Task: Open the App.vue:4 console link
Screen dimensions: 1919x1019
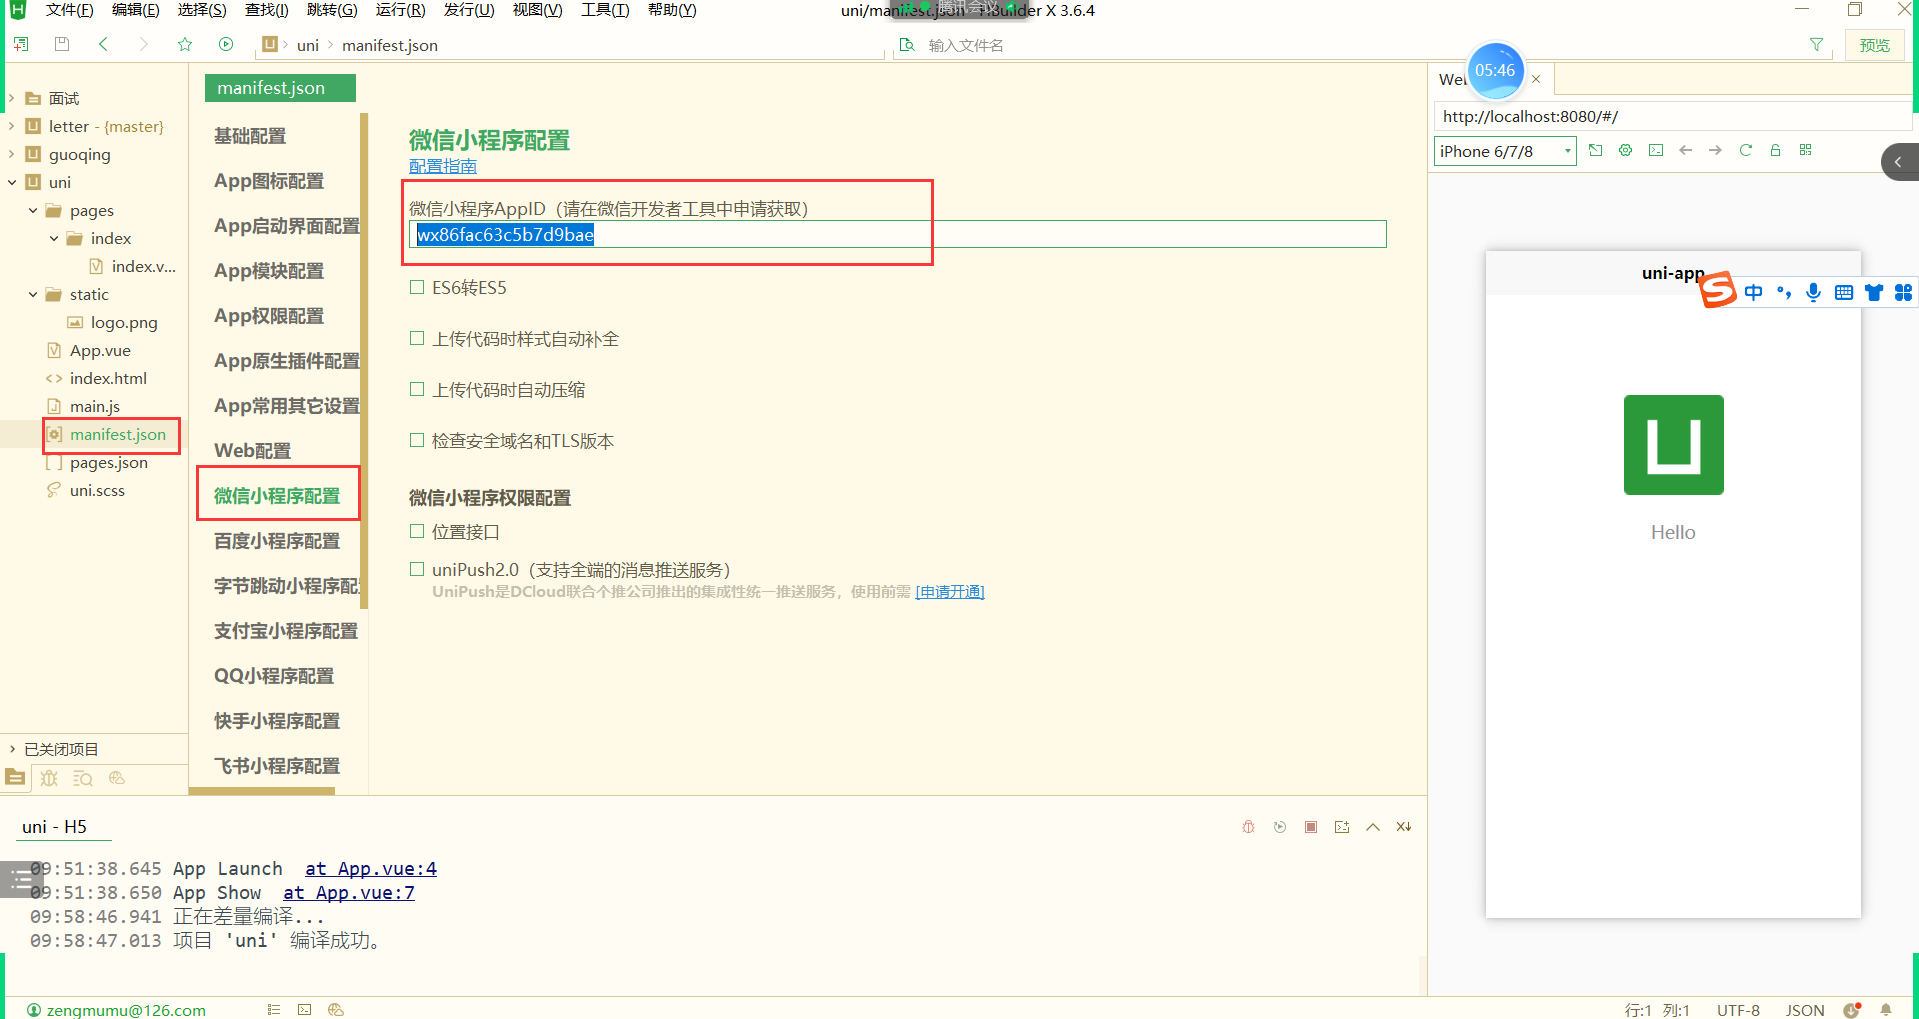Action: click(x=371, y=869)
